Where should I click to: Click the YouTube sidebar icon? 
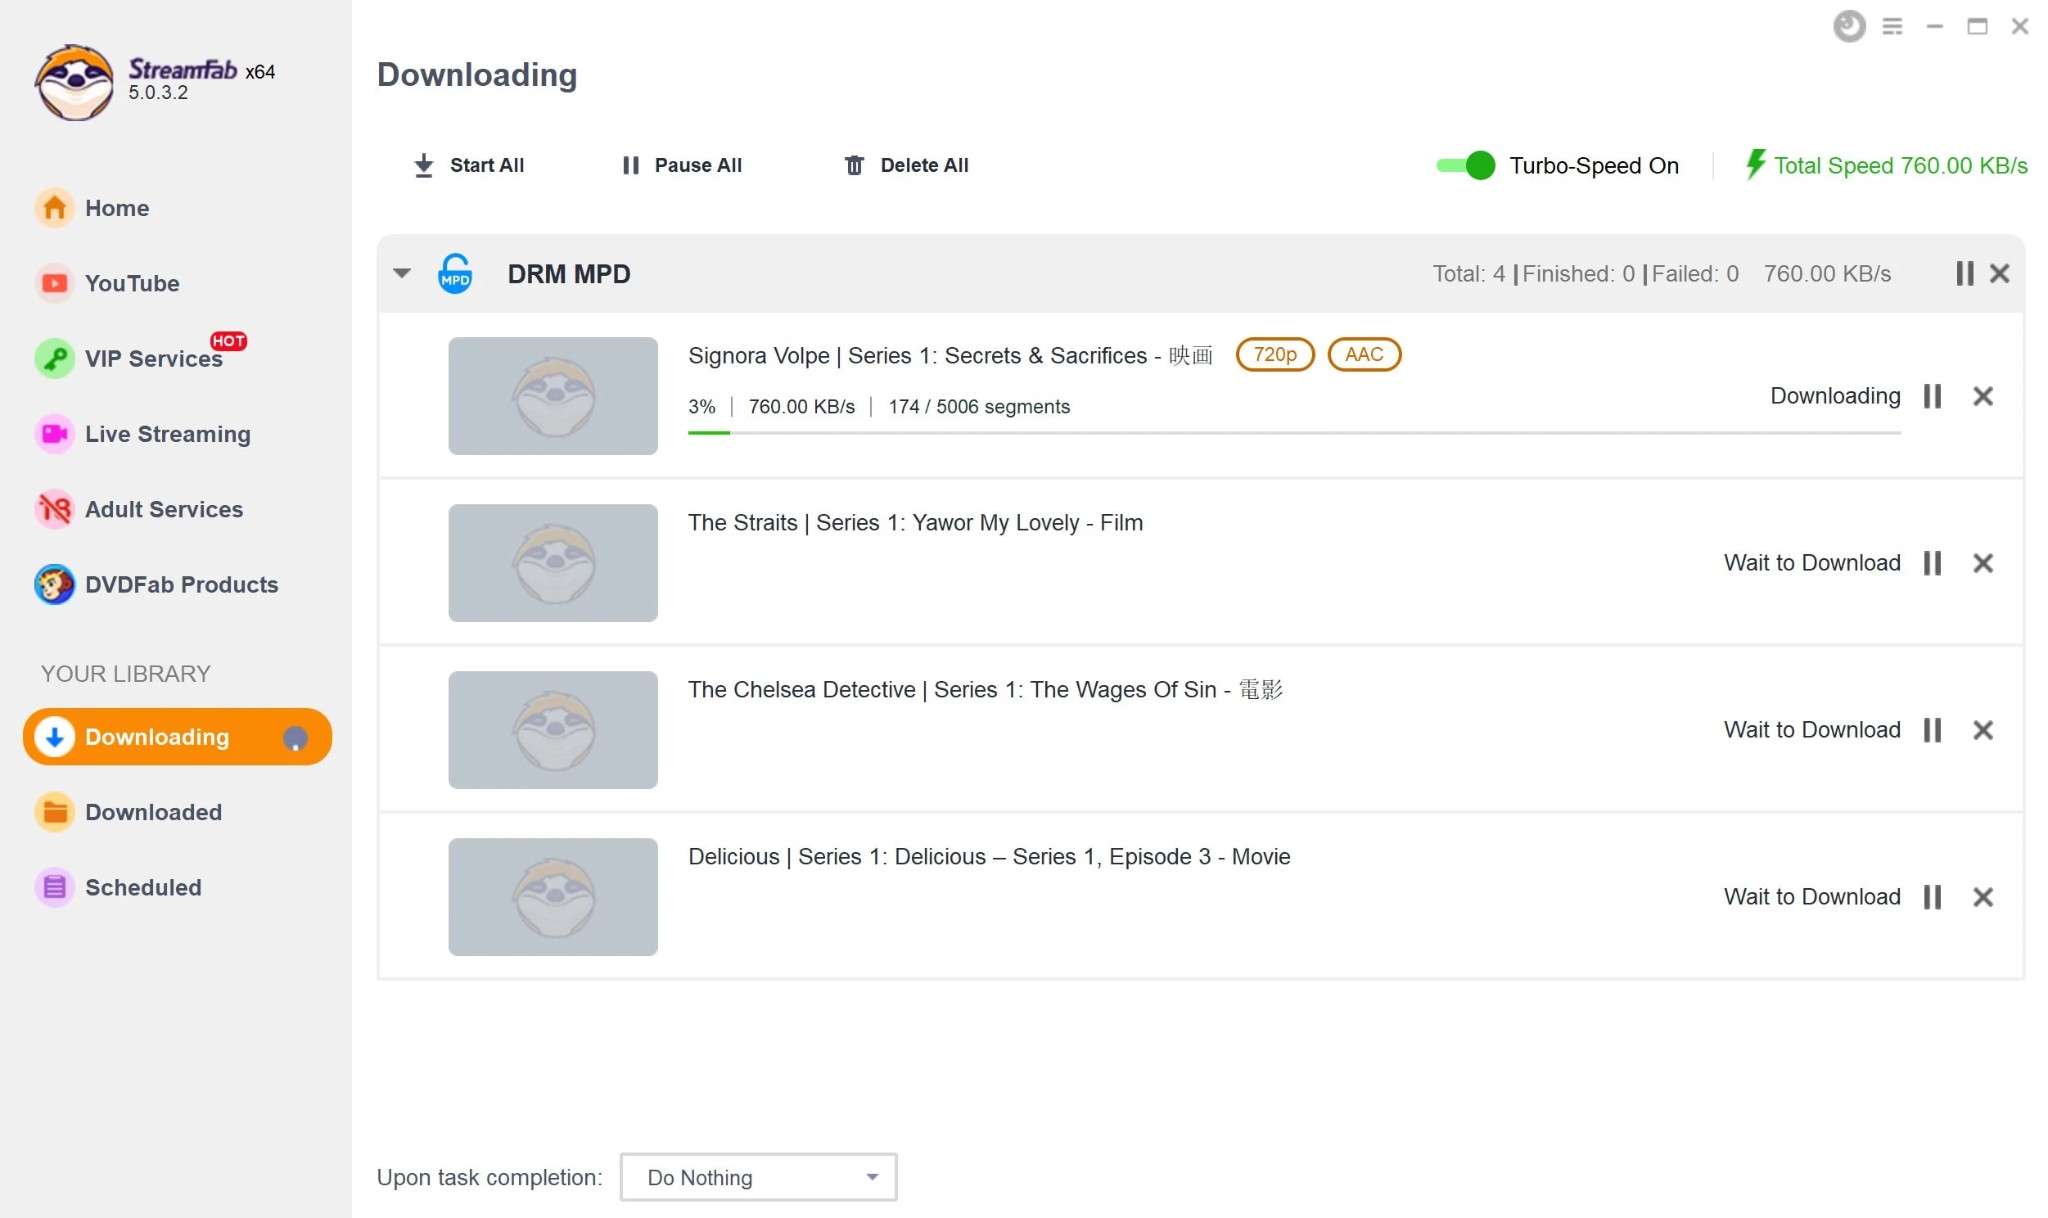click(54, 283)
